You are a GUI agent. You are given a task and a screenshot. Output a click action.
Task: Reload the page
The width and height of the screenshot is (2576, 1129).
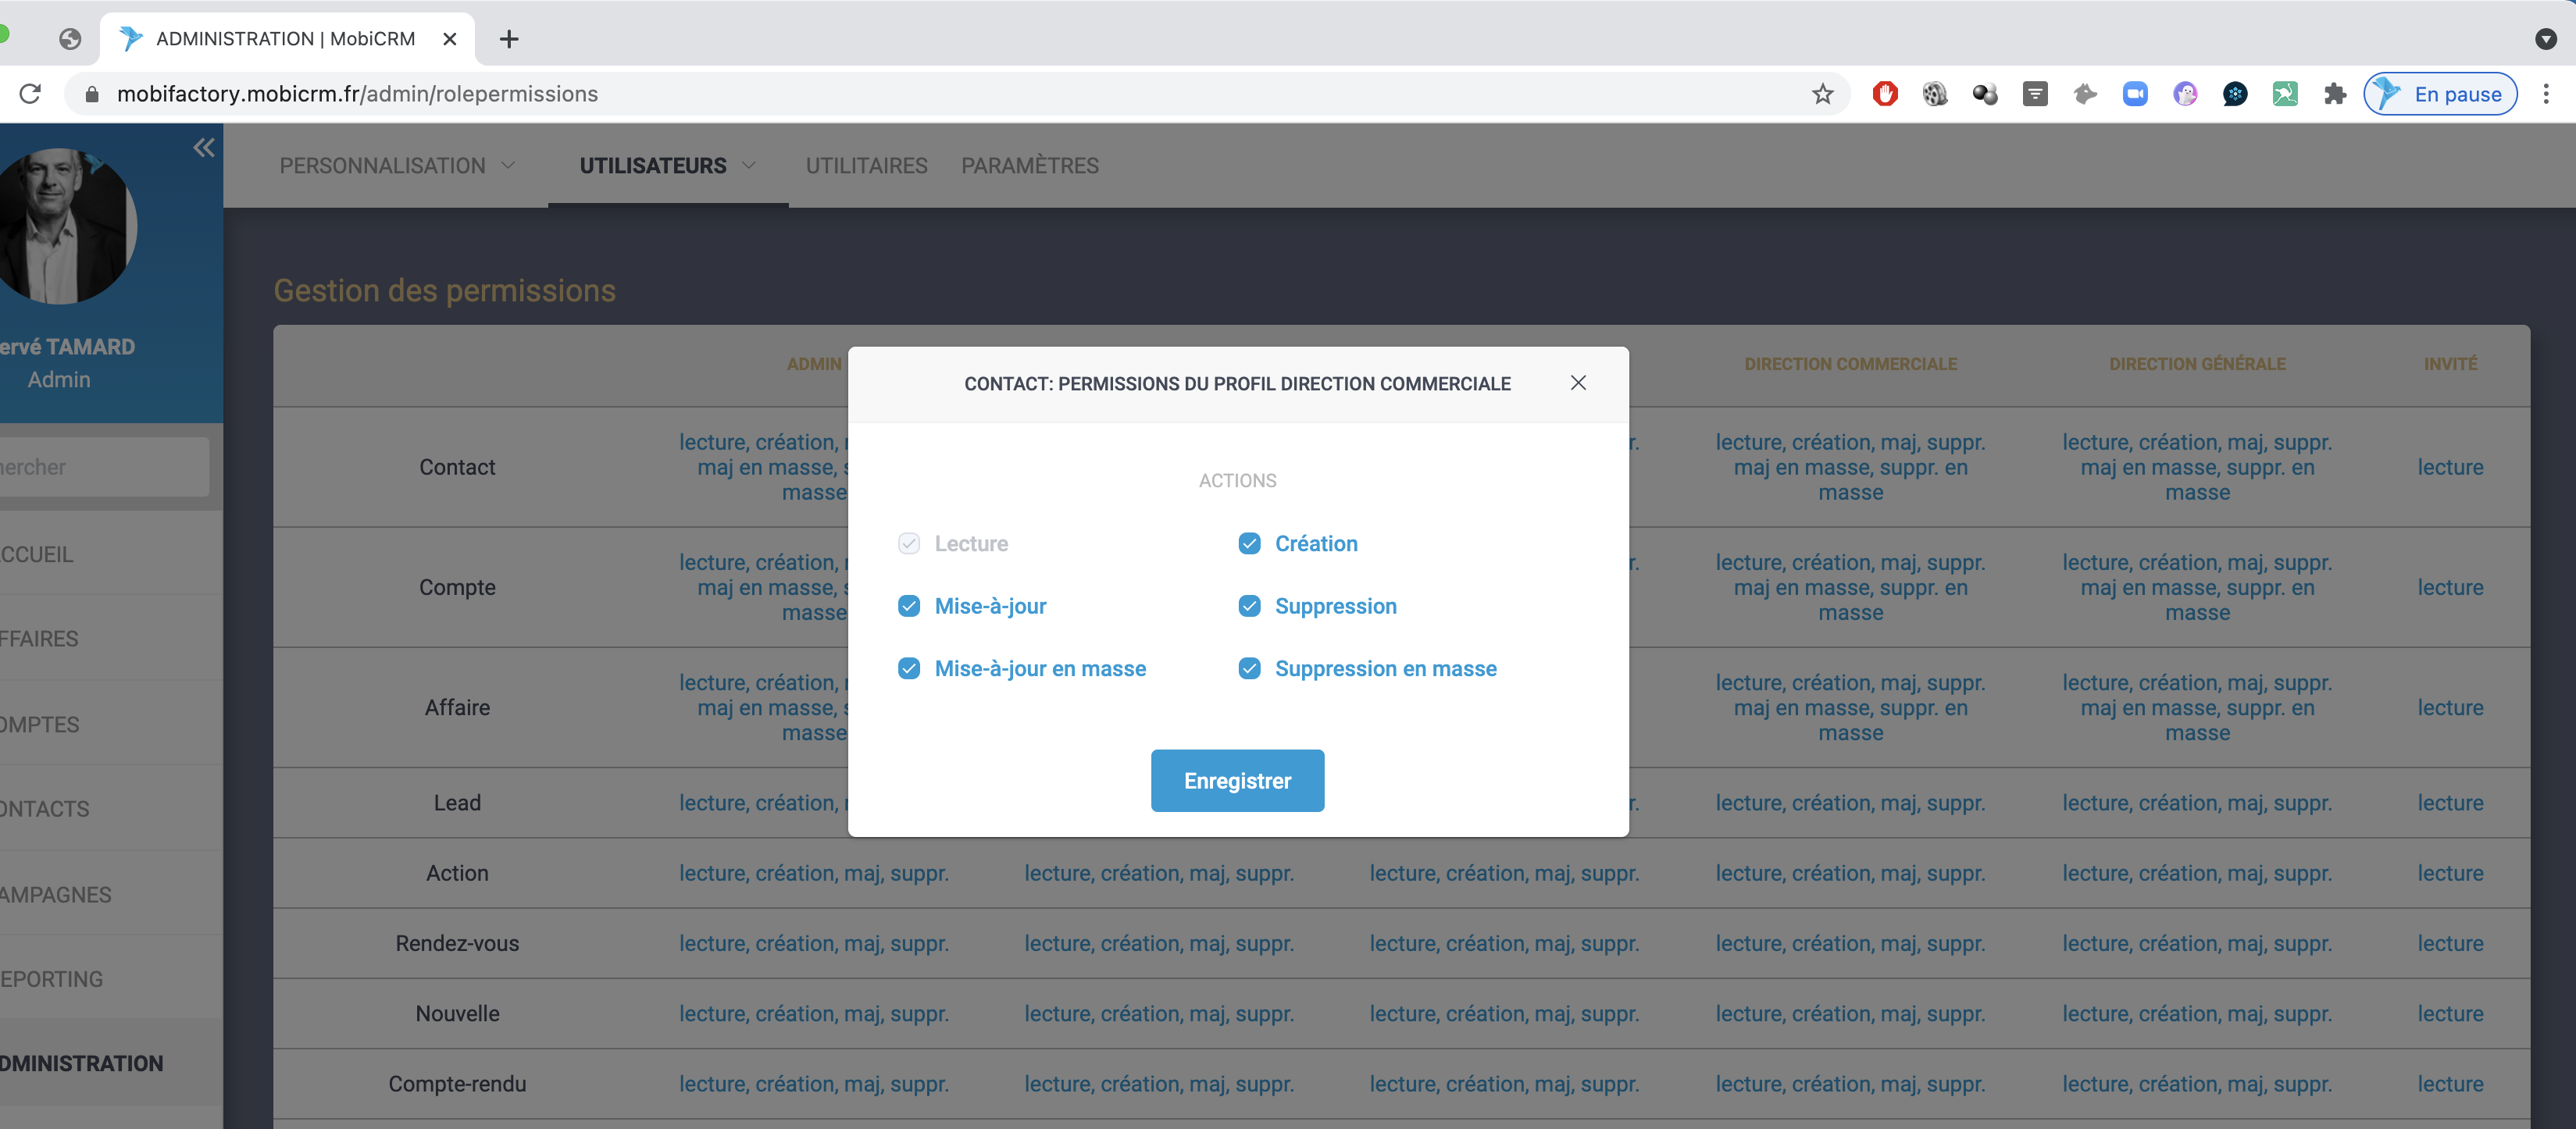30,94
